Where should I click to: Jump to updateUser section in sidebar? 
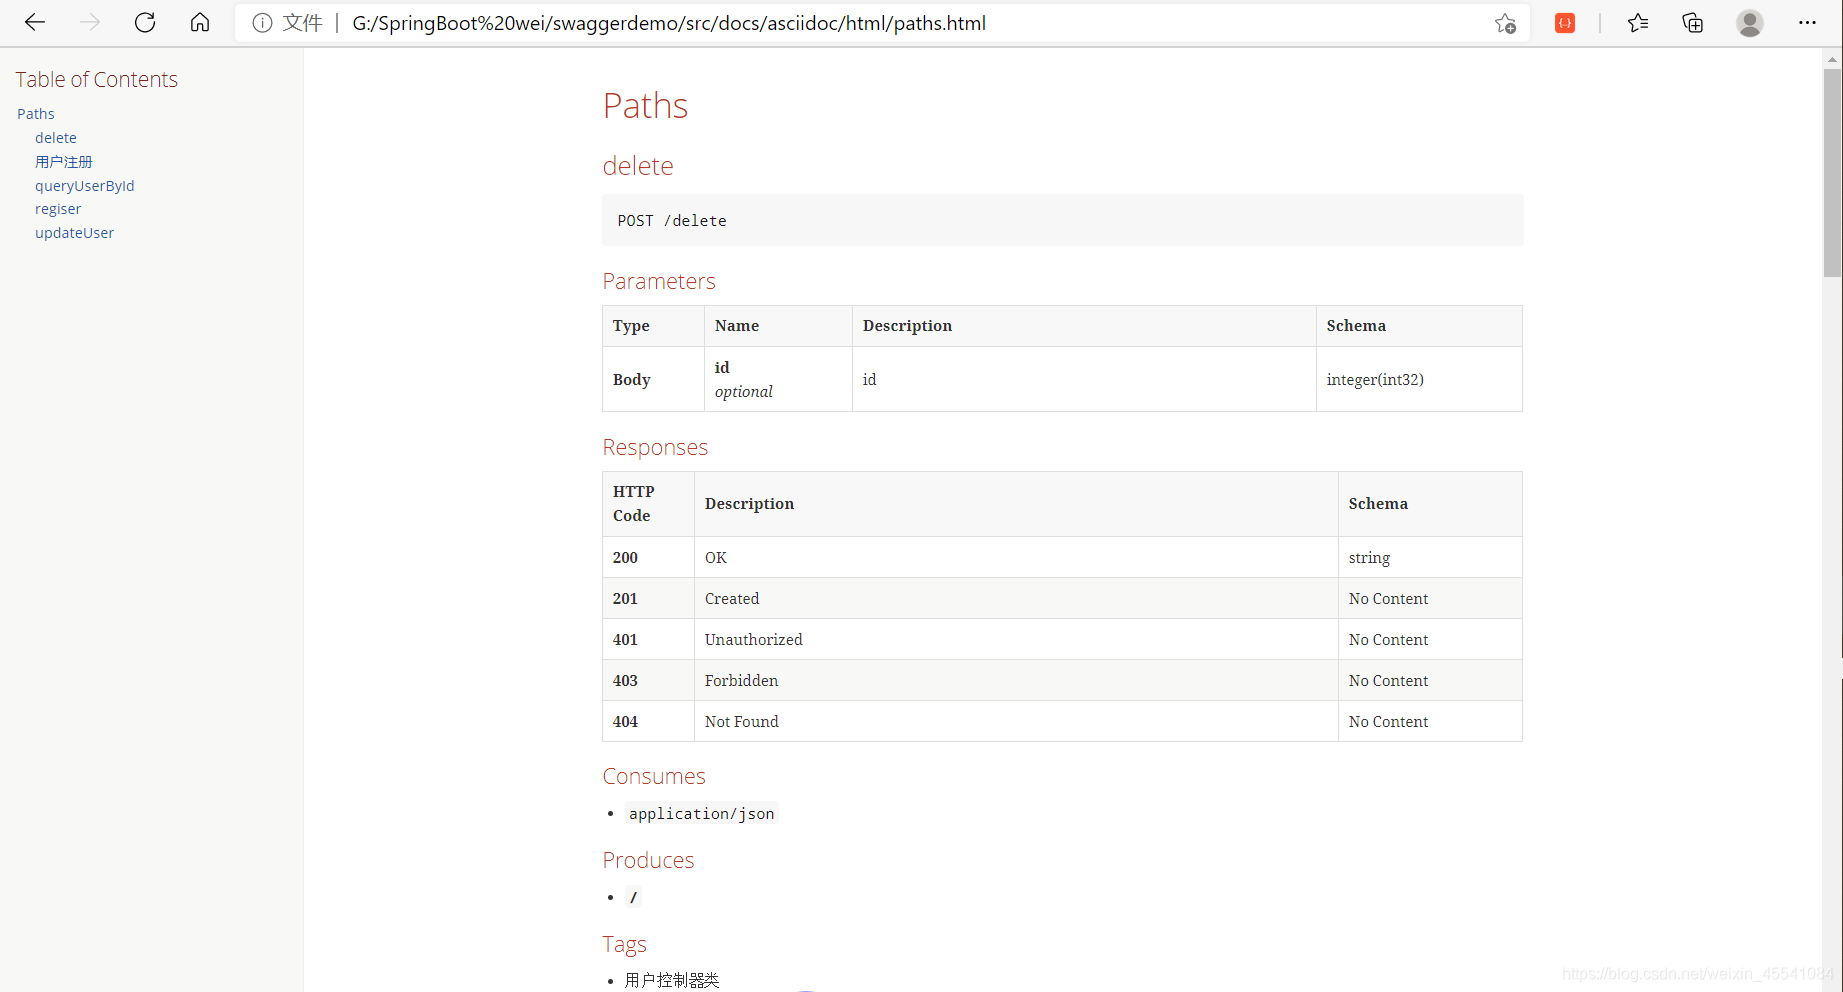click(75, 233)
